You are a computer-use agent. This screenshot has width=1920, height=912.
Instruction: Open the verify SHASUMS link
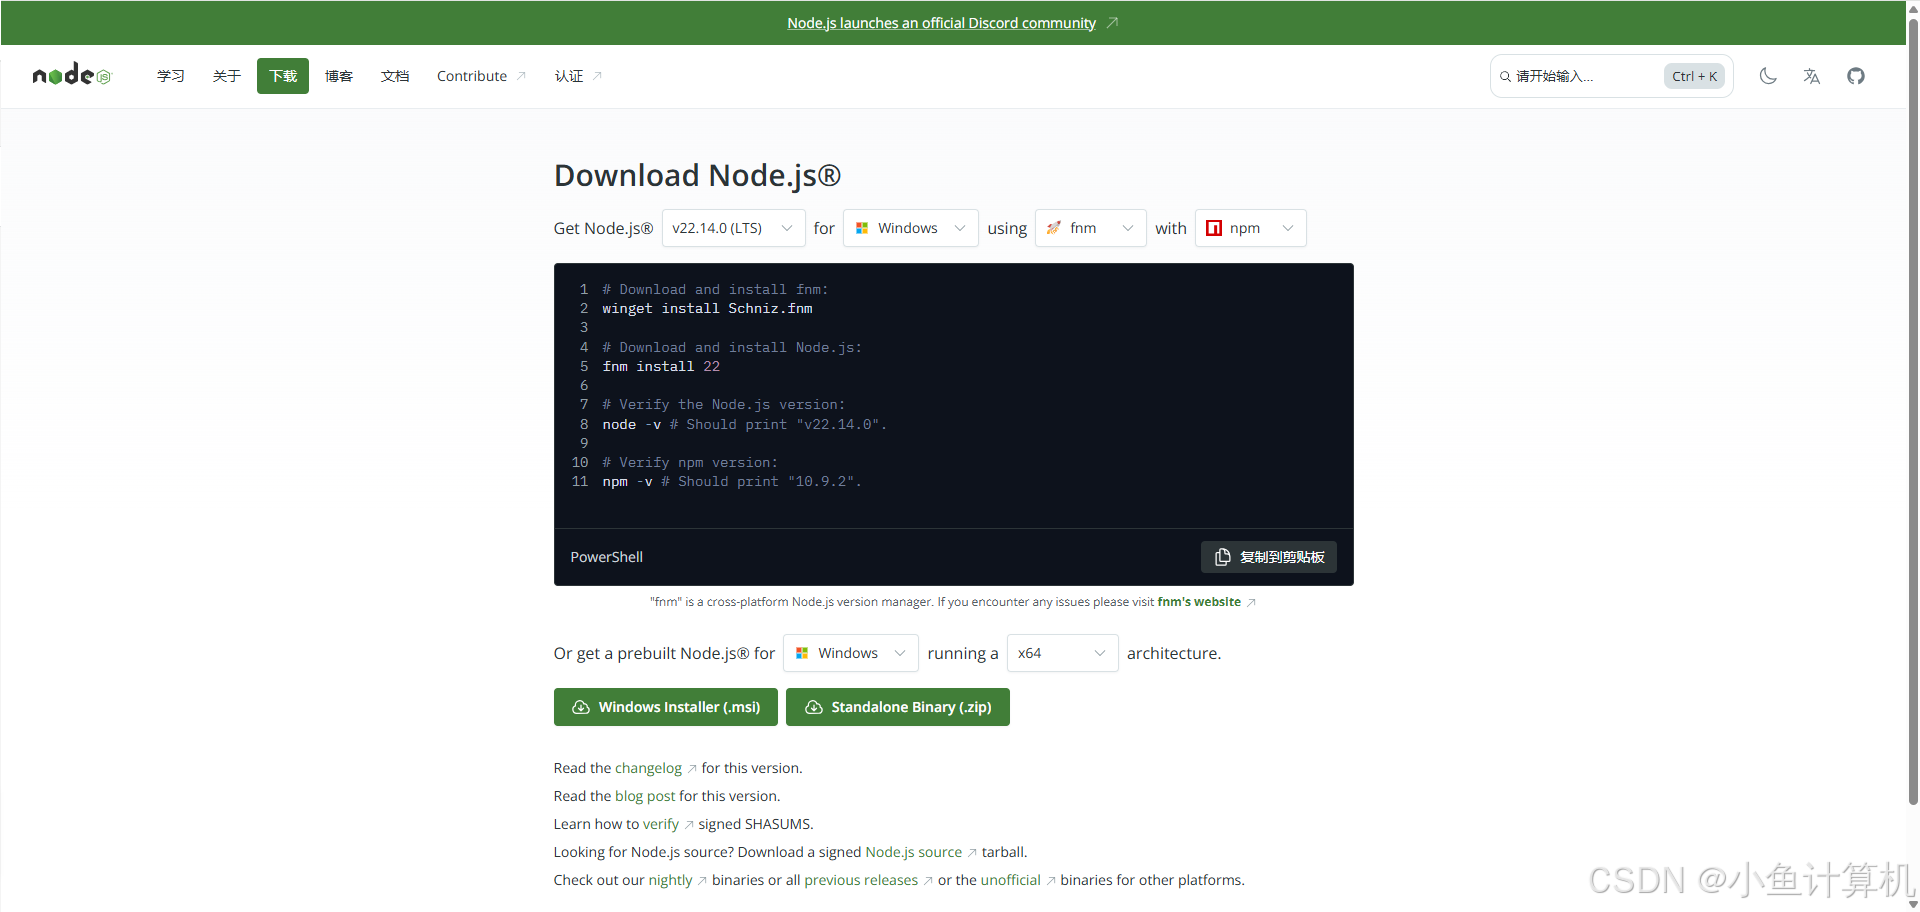click(x=660, y=824)
